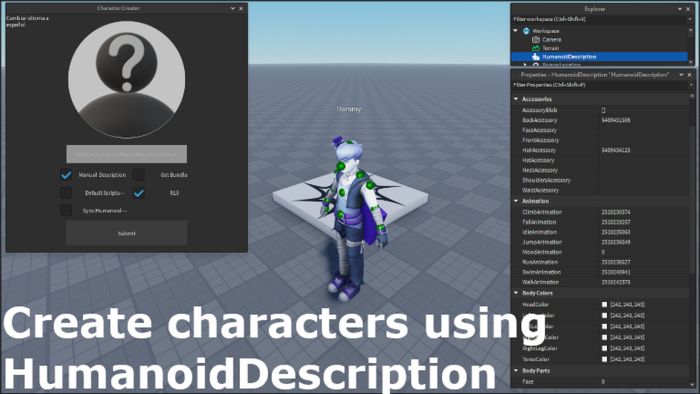Click the HatAccessory property row
700x394 pixels.
click(x=600, y=160)
